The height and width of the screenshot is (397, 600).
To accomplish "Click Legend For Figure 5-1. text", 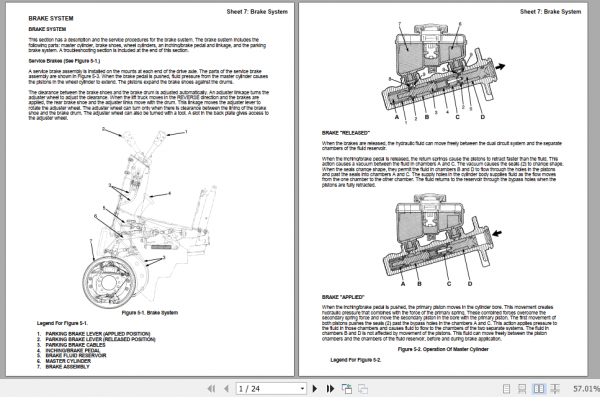I will click(62, 323).
